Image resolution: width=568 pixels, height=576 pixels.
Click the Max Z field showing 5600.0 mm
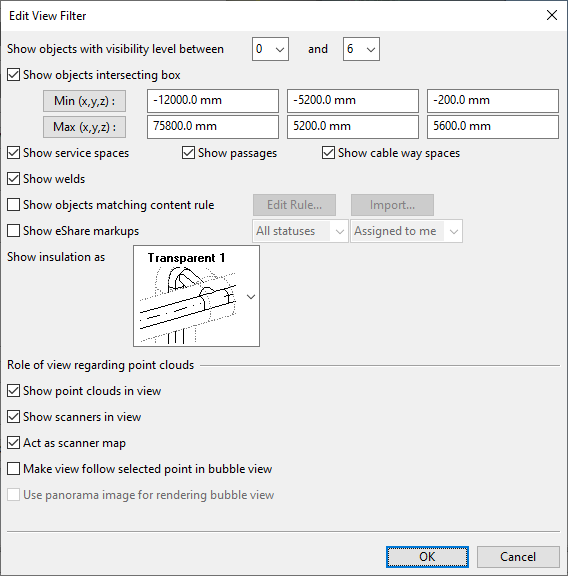(493, 127)
